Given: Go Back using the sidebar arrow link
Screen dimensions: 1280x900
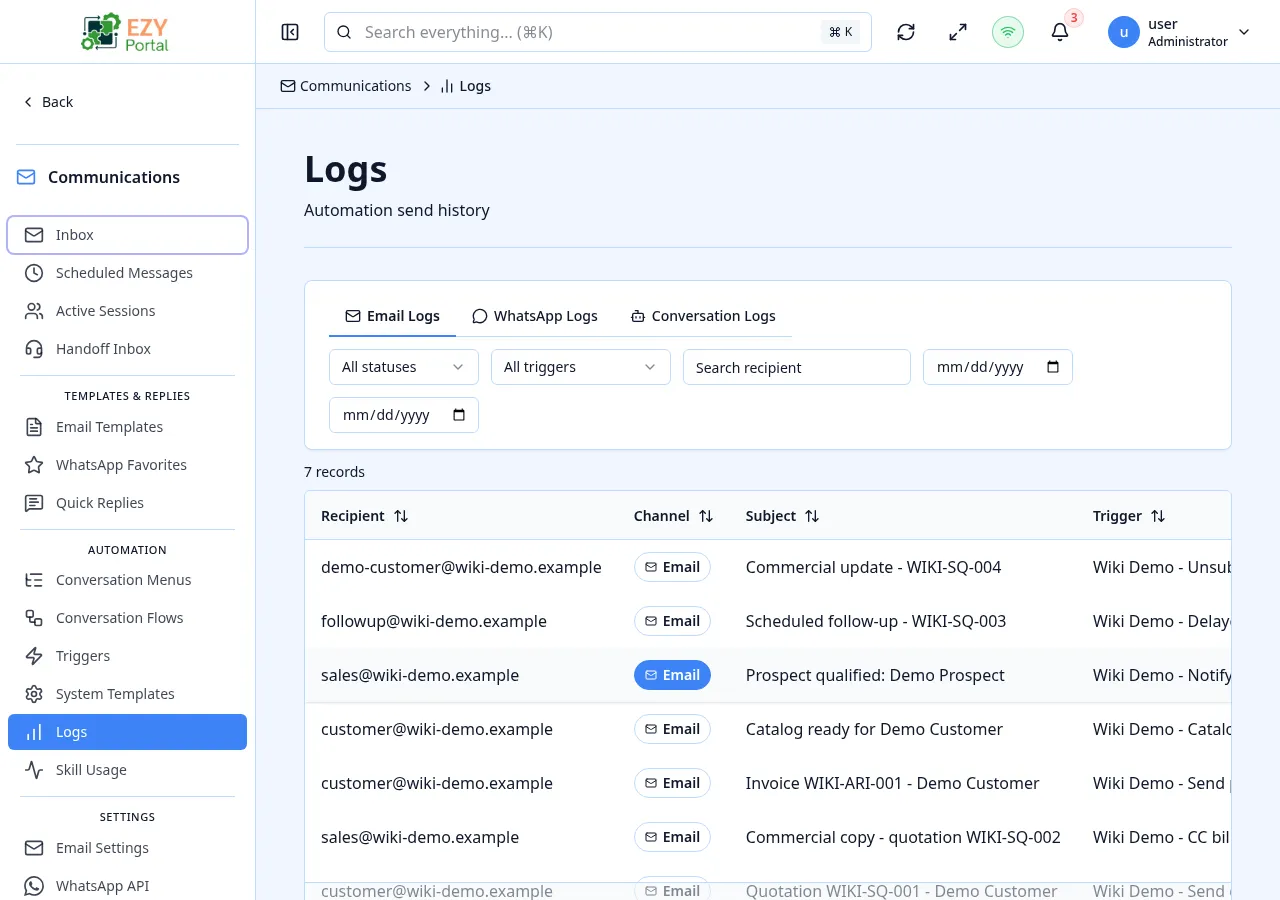Looking at the screenshot, I should point(48,102).
